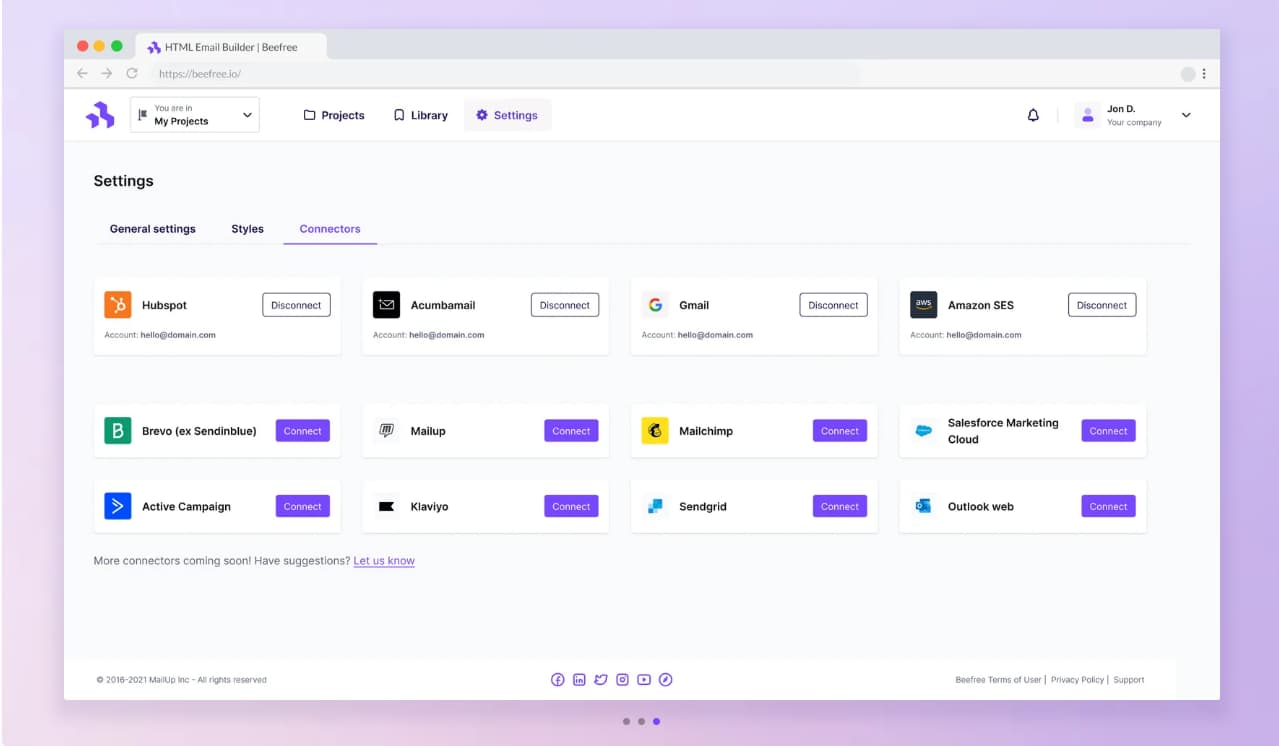Connect Brevo (ex Sendinblue)
The image size is (1279, 746).
pos(303,431)
